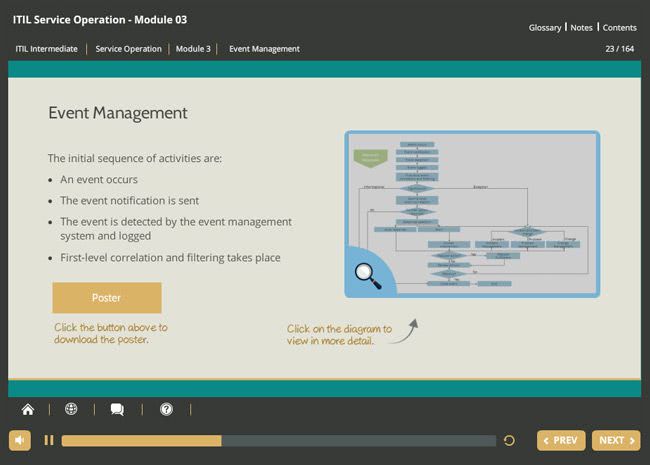The width and height of the screenshot is (650, 465).
Task: Click the bullet 'An event occurs'
Action: point(99,179)
